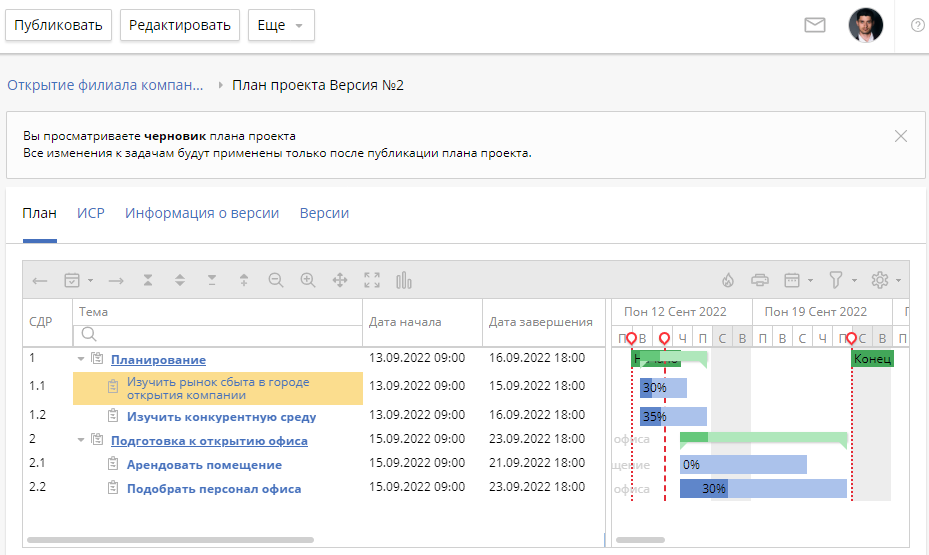
Task: Open the Арендовать помещение task link
Action: click(204, 464)
